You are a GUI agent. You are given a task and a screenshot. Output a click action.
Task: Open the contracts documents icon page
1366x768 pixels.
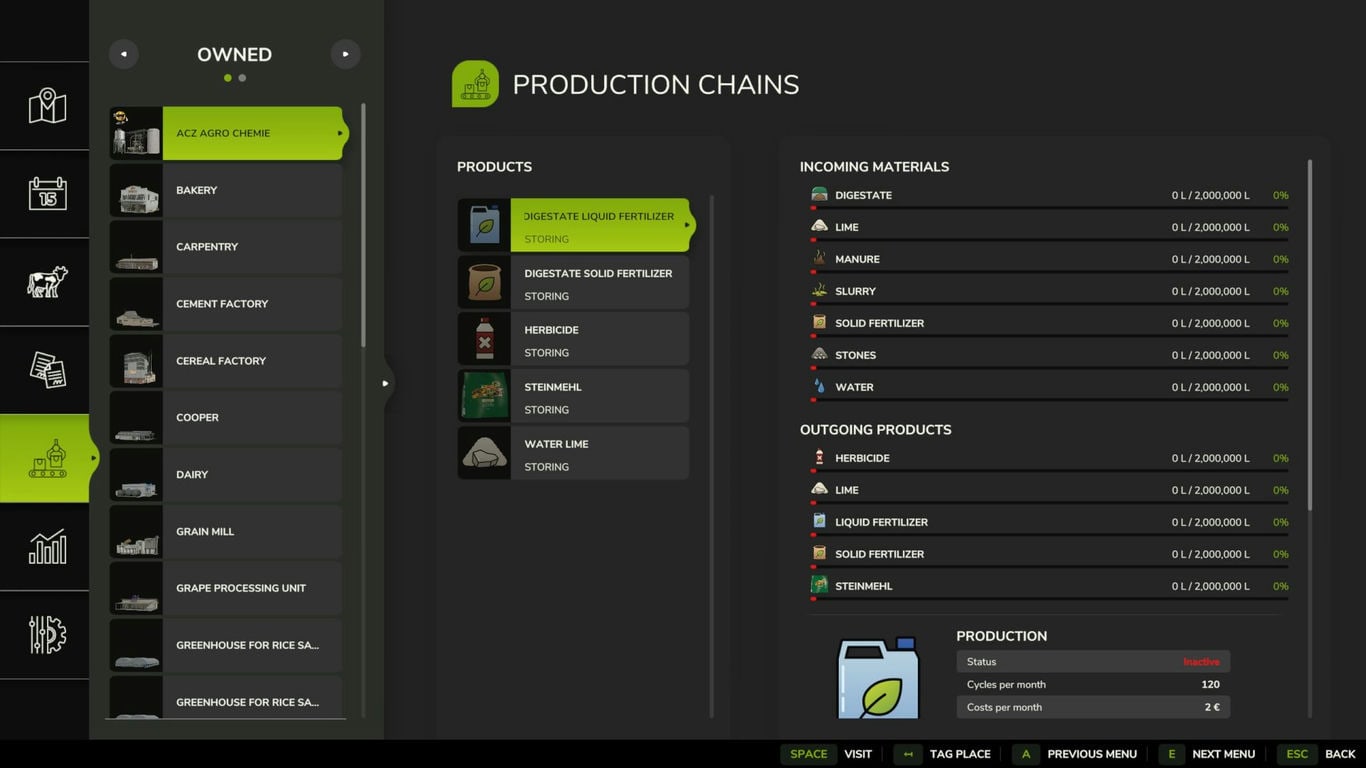tap(46, 369)
